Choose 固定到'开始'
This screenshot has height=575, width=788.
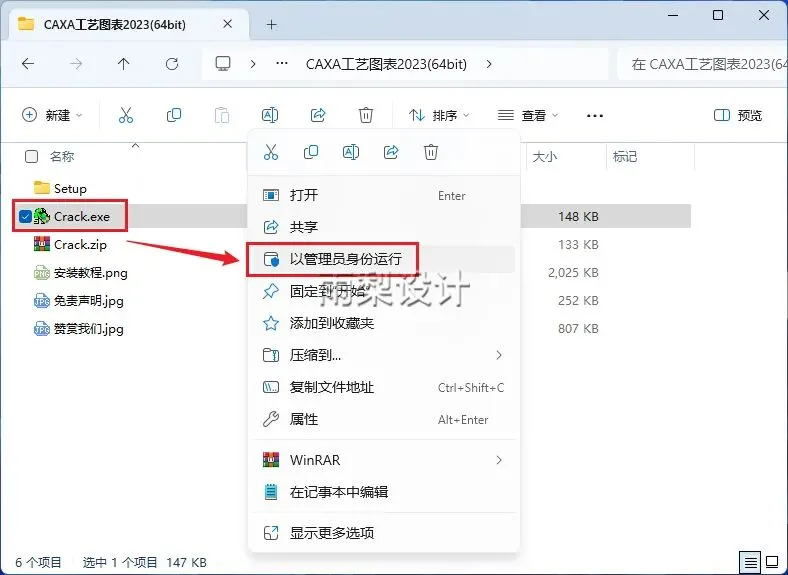(383, 291)
